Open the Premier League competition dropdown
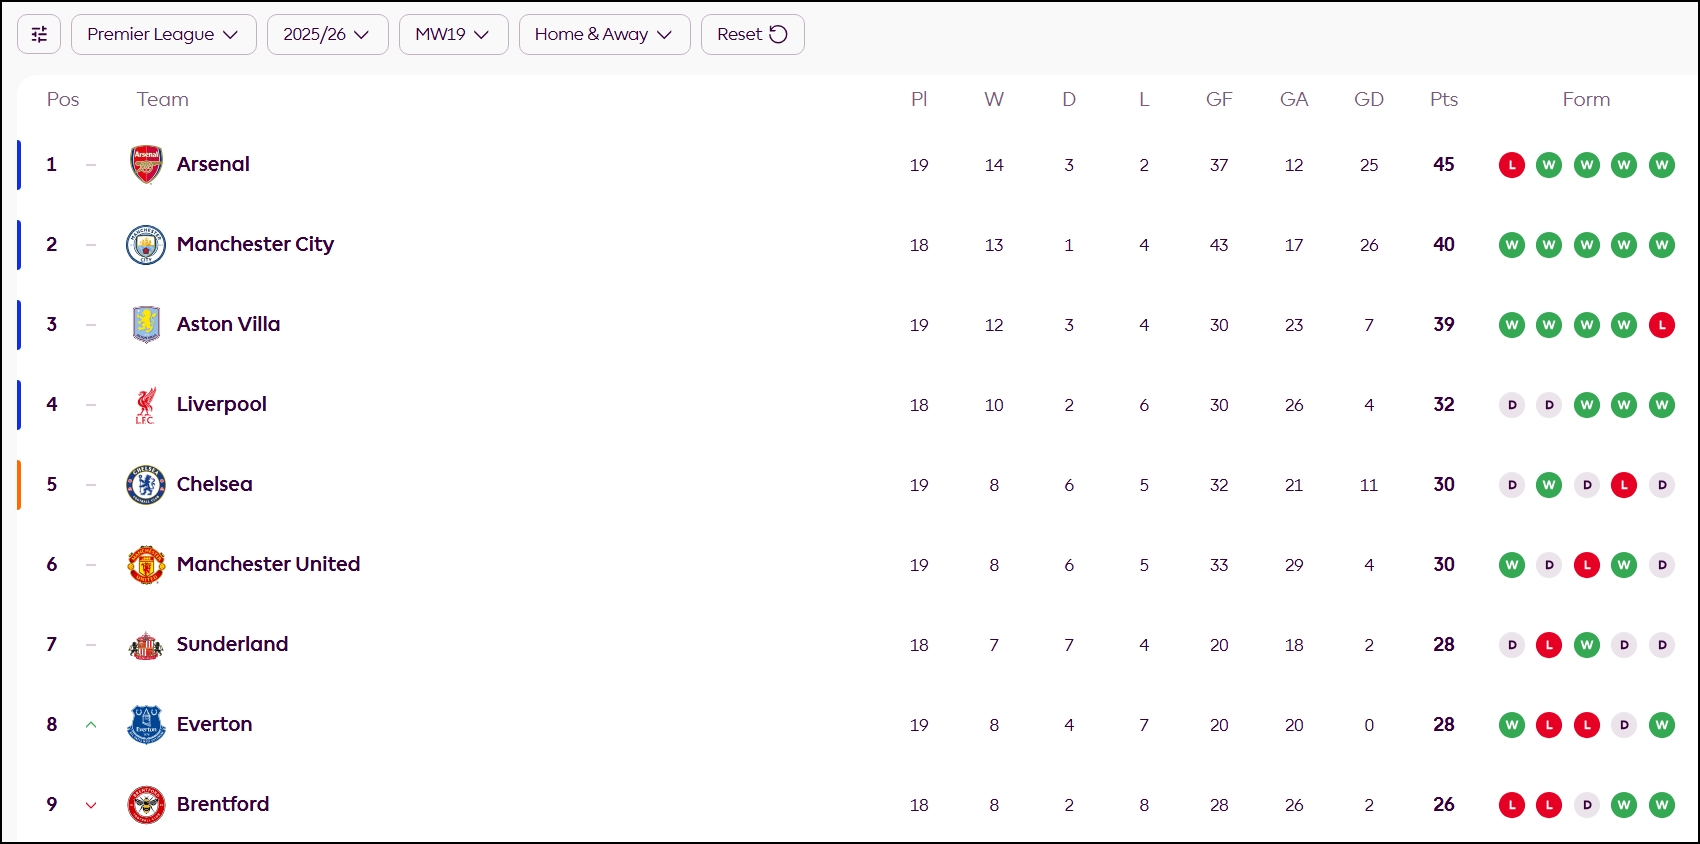Viewport: 1700px width, 844px height. 163,34
